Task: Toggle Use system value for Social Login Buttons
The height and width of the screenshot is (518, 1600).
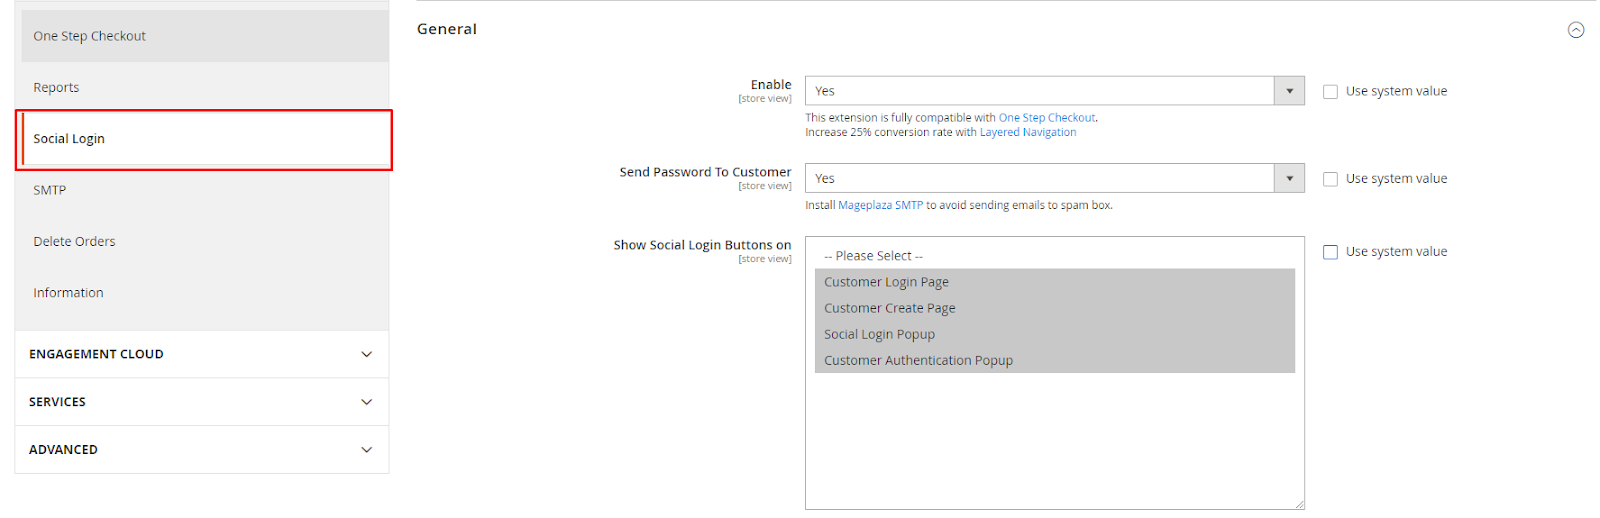Action: (1330, 252)
